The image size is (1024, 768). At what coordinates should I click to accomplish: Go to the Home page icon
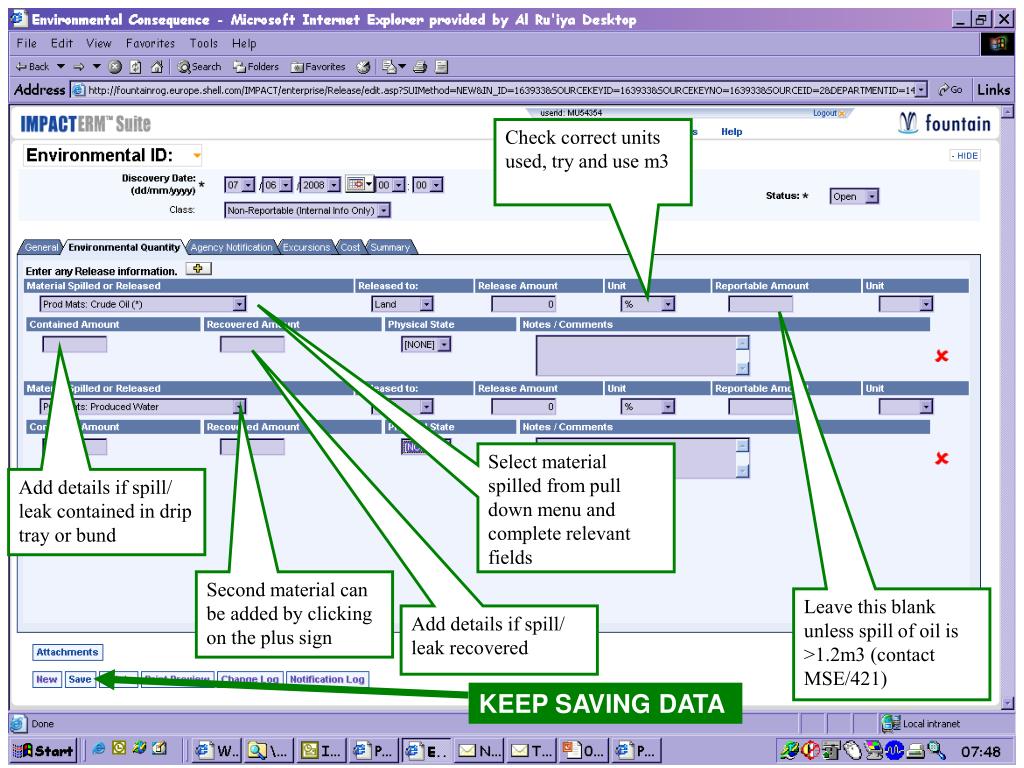pyautogui.click(x=157, y=67)
